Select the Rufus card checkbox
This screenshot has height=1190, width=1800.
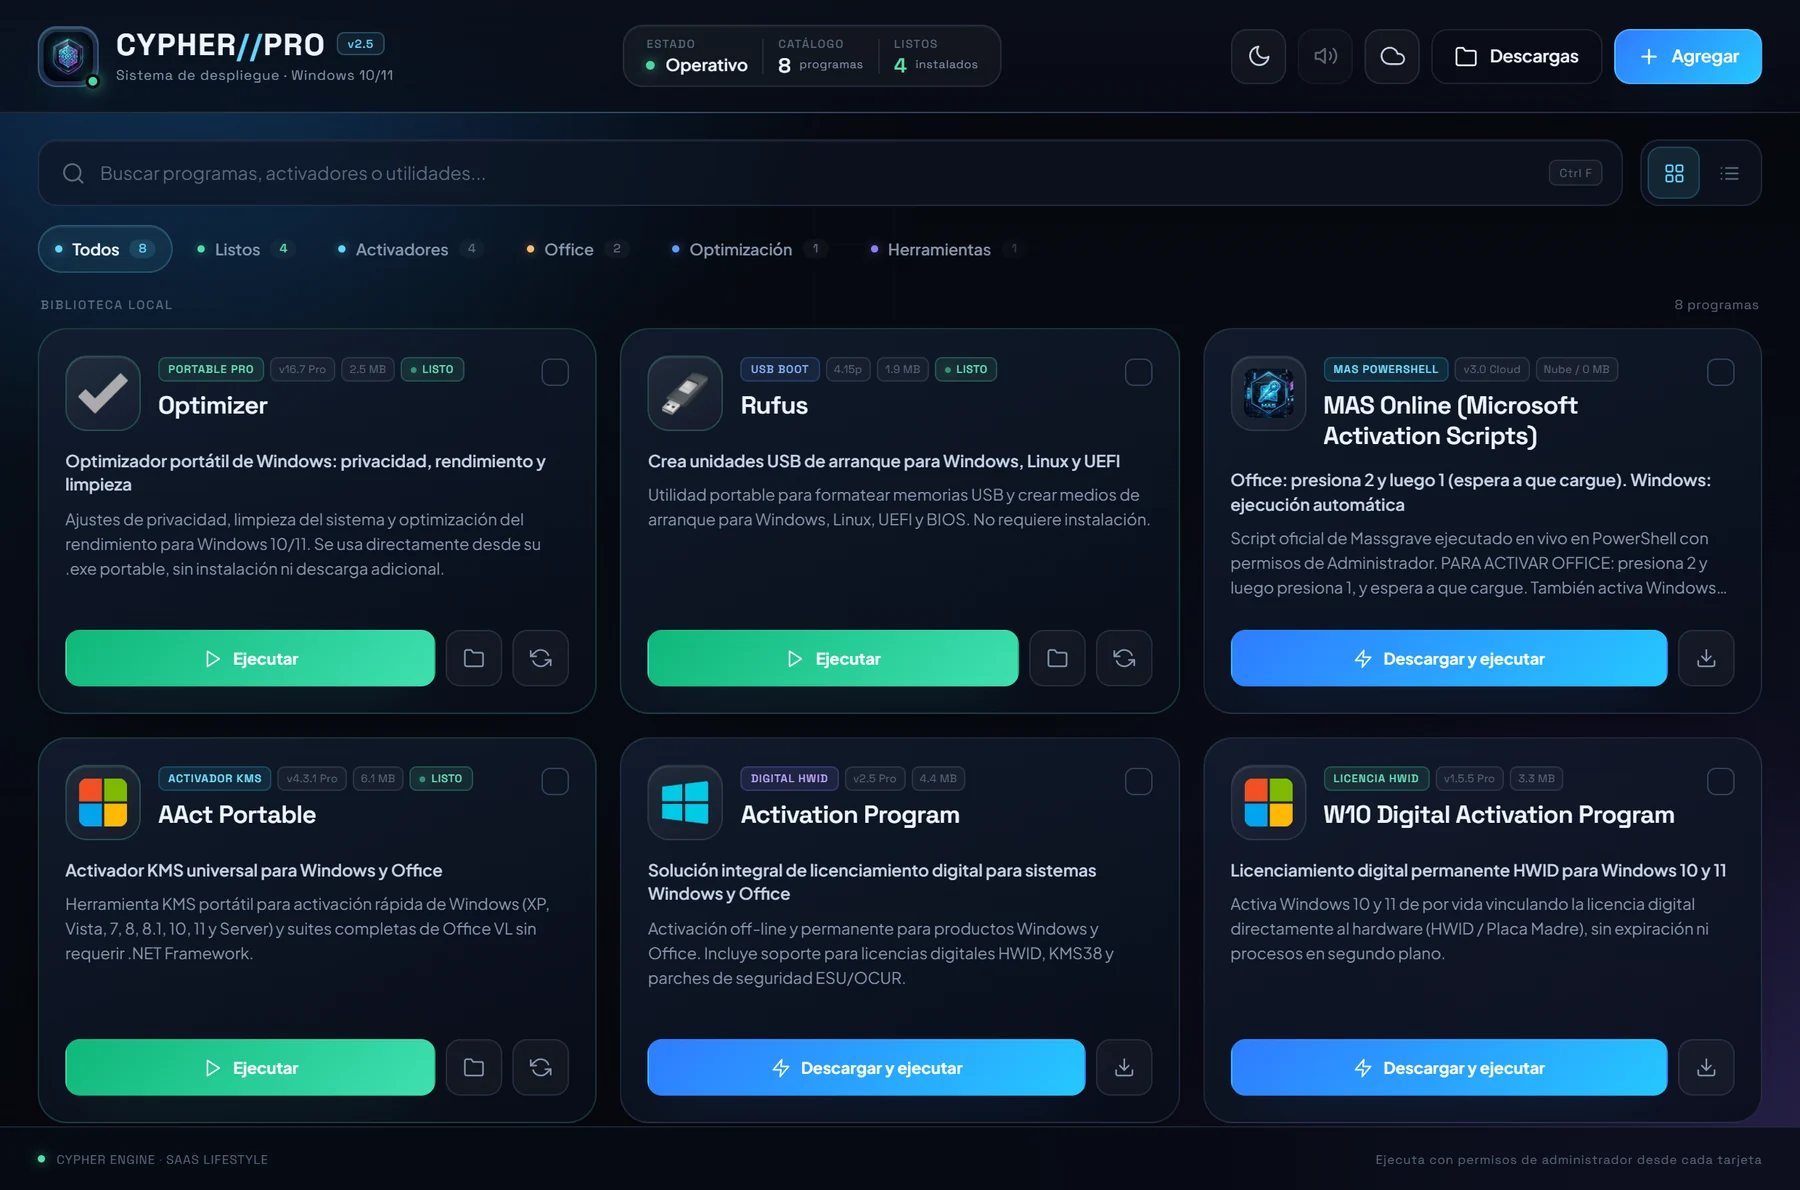[x=1138, y=372]
